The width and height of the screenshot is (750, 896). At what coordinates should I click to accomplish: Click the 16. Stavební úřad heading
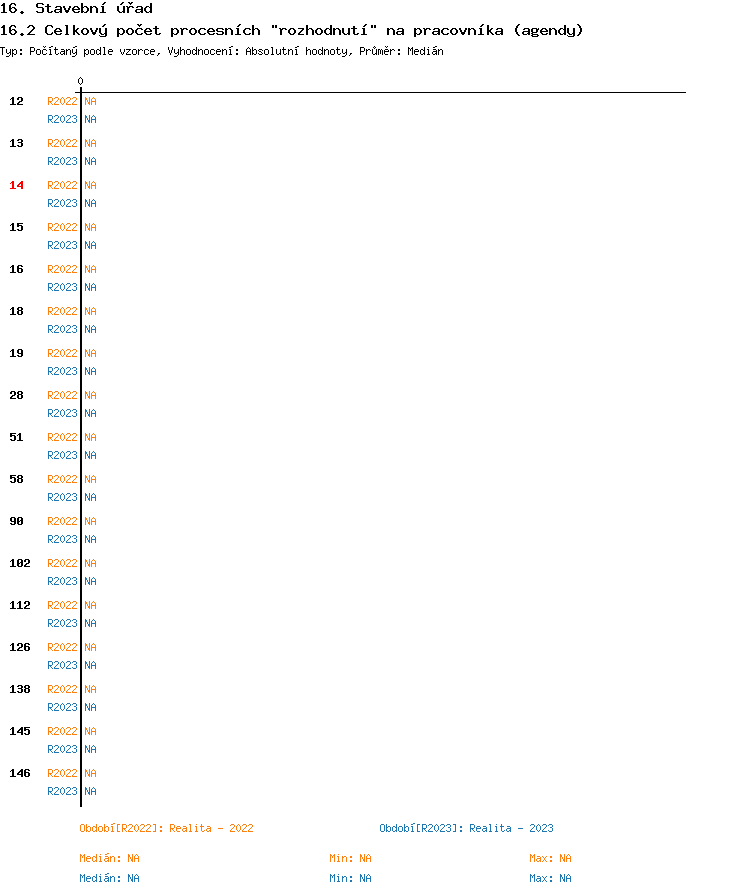[x=77, y=9]
